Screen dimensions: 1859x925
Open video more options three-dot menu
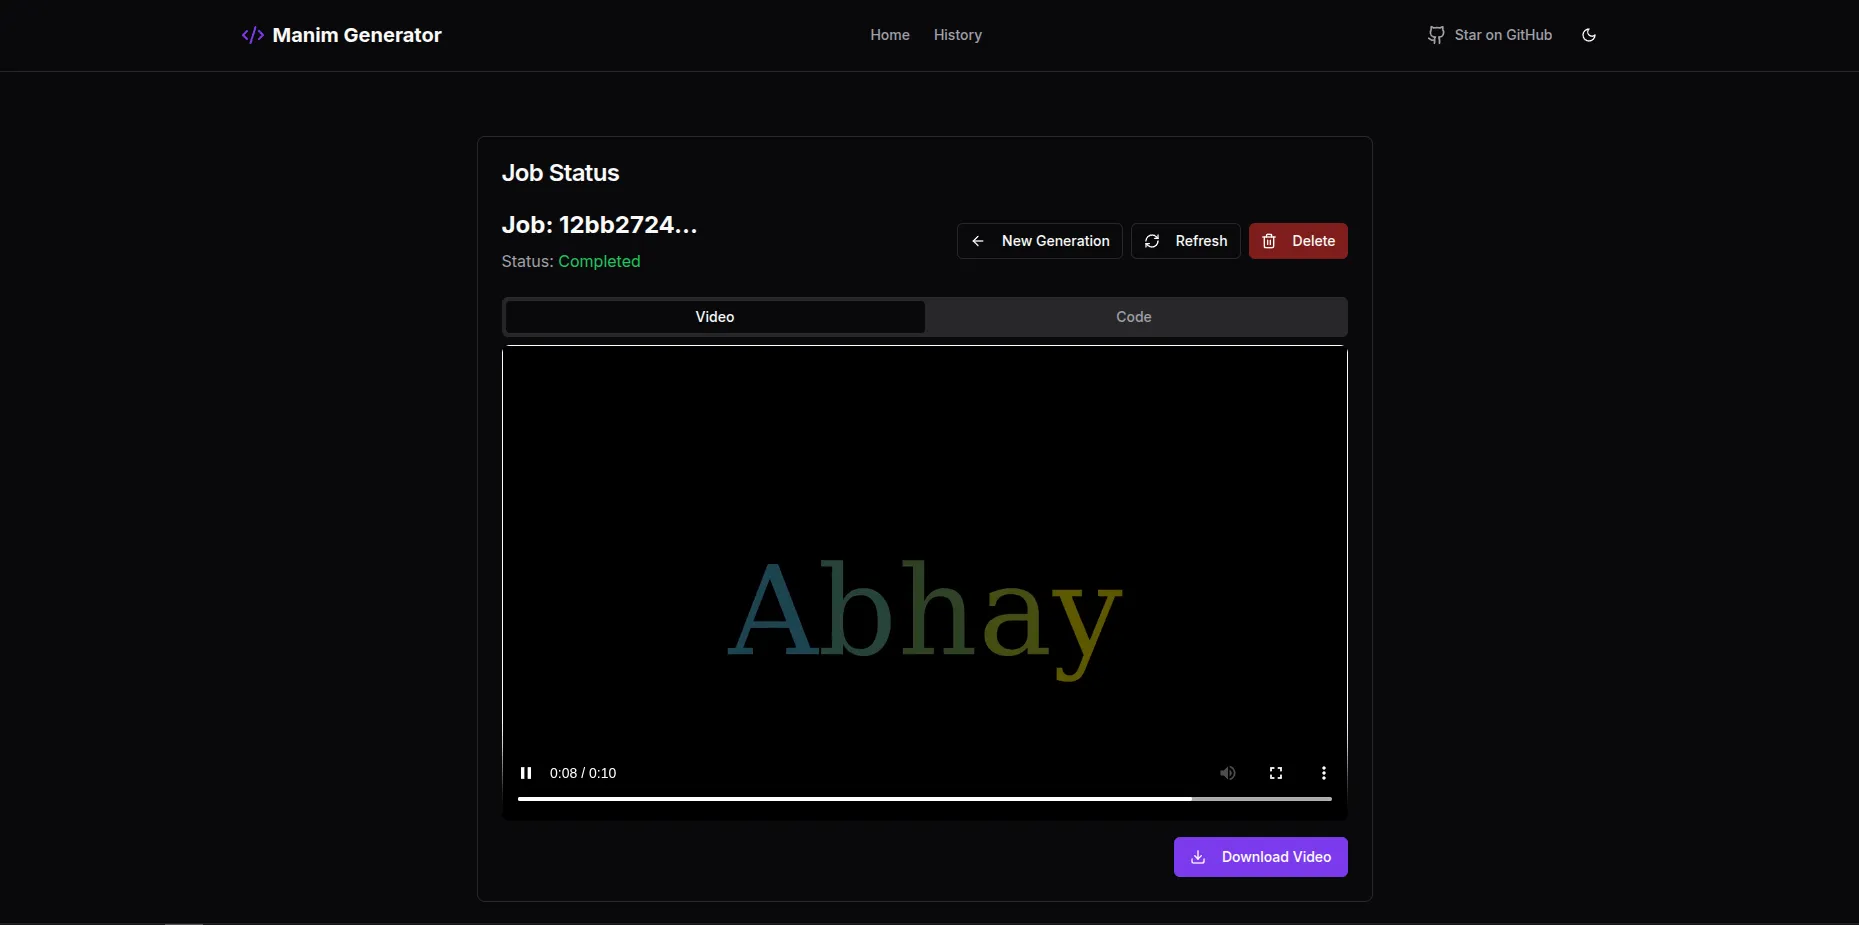[x=1324, y=773]
